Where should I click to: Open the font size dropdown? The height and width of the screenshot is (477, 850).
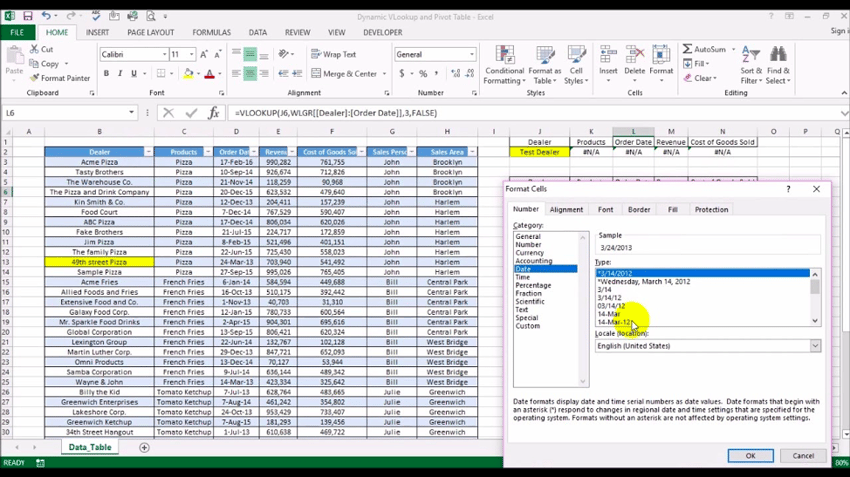pos(191,54)
